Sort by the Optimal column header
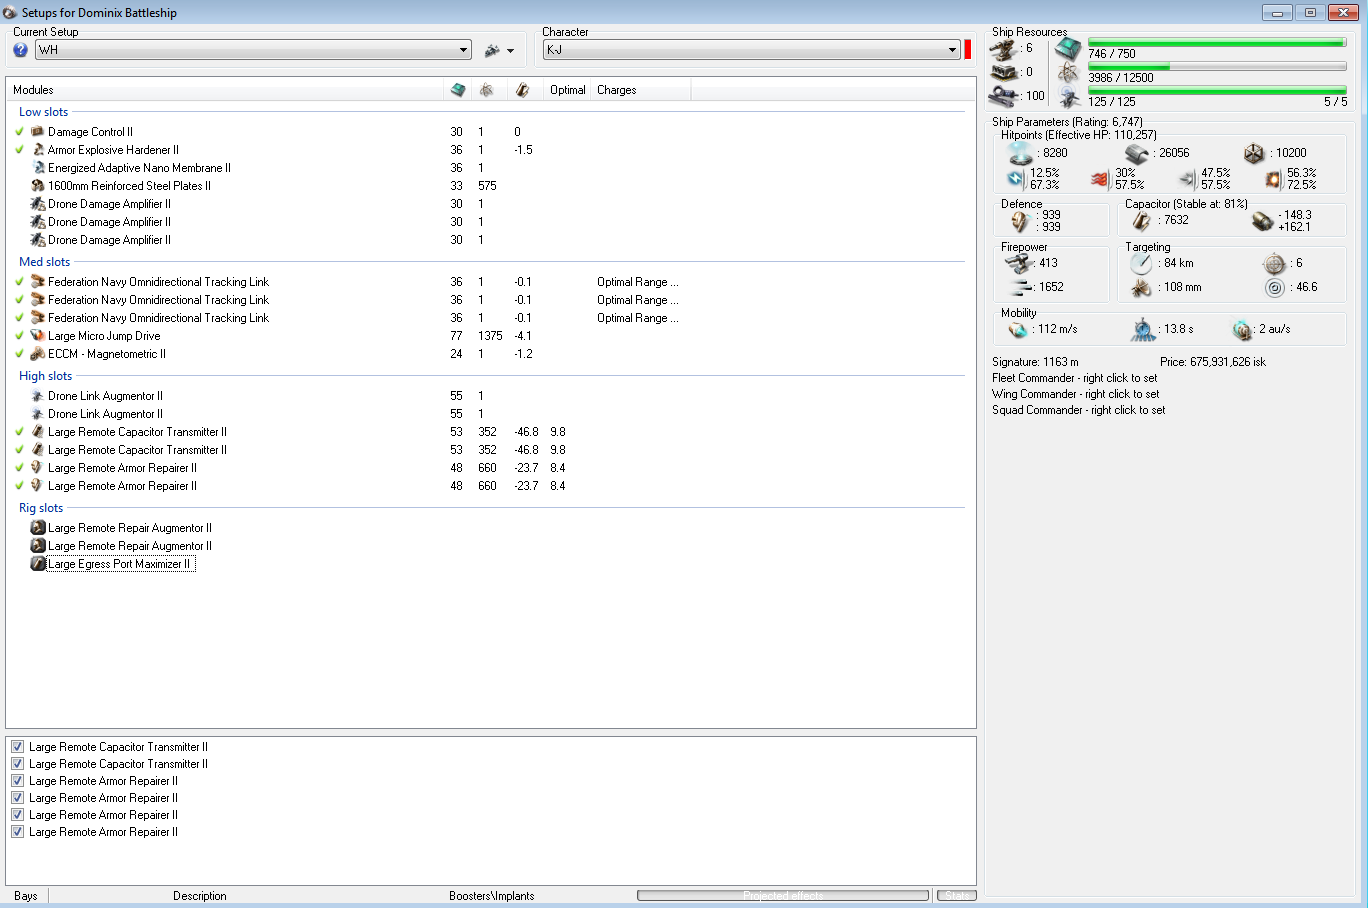The image size is (1368, 908). coord(568,90)
